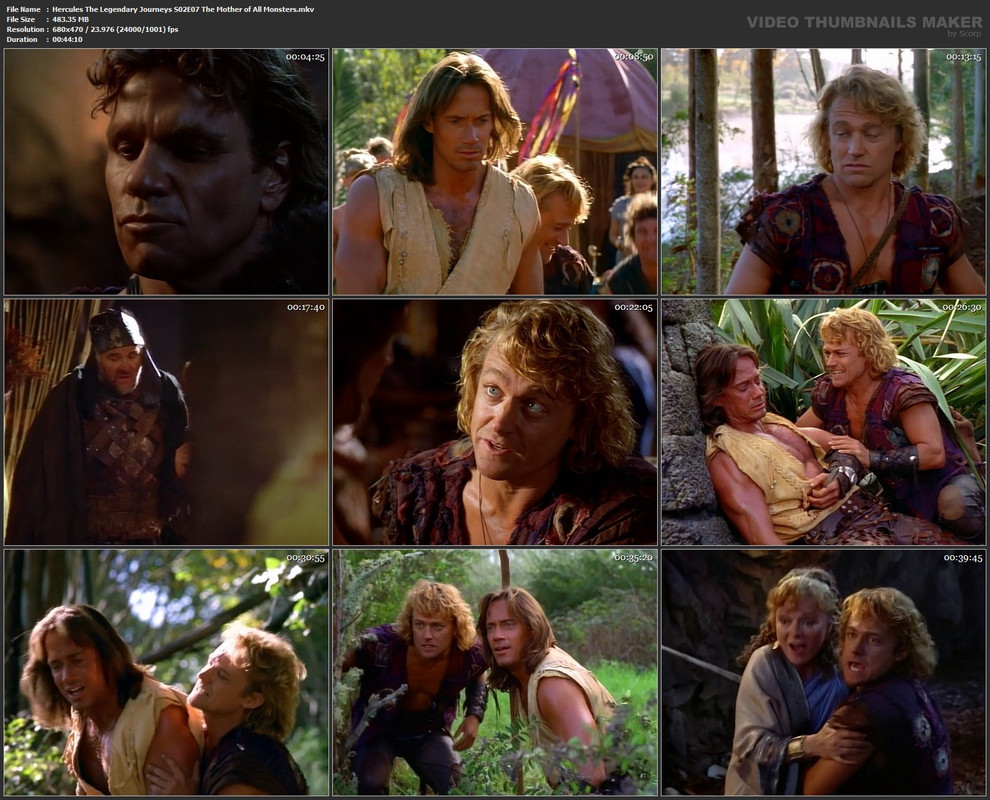Select the thumbnail at 00:08:50
Screen dimensions: 990x800
pyautogui.click(x=495, y=172)
